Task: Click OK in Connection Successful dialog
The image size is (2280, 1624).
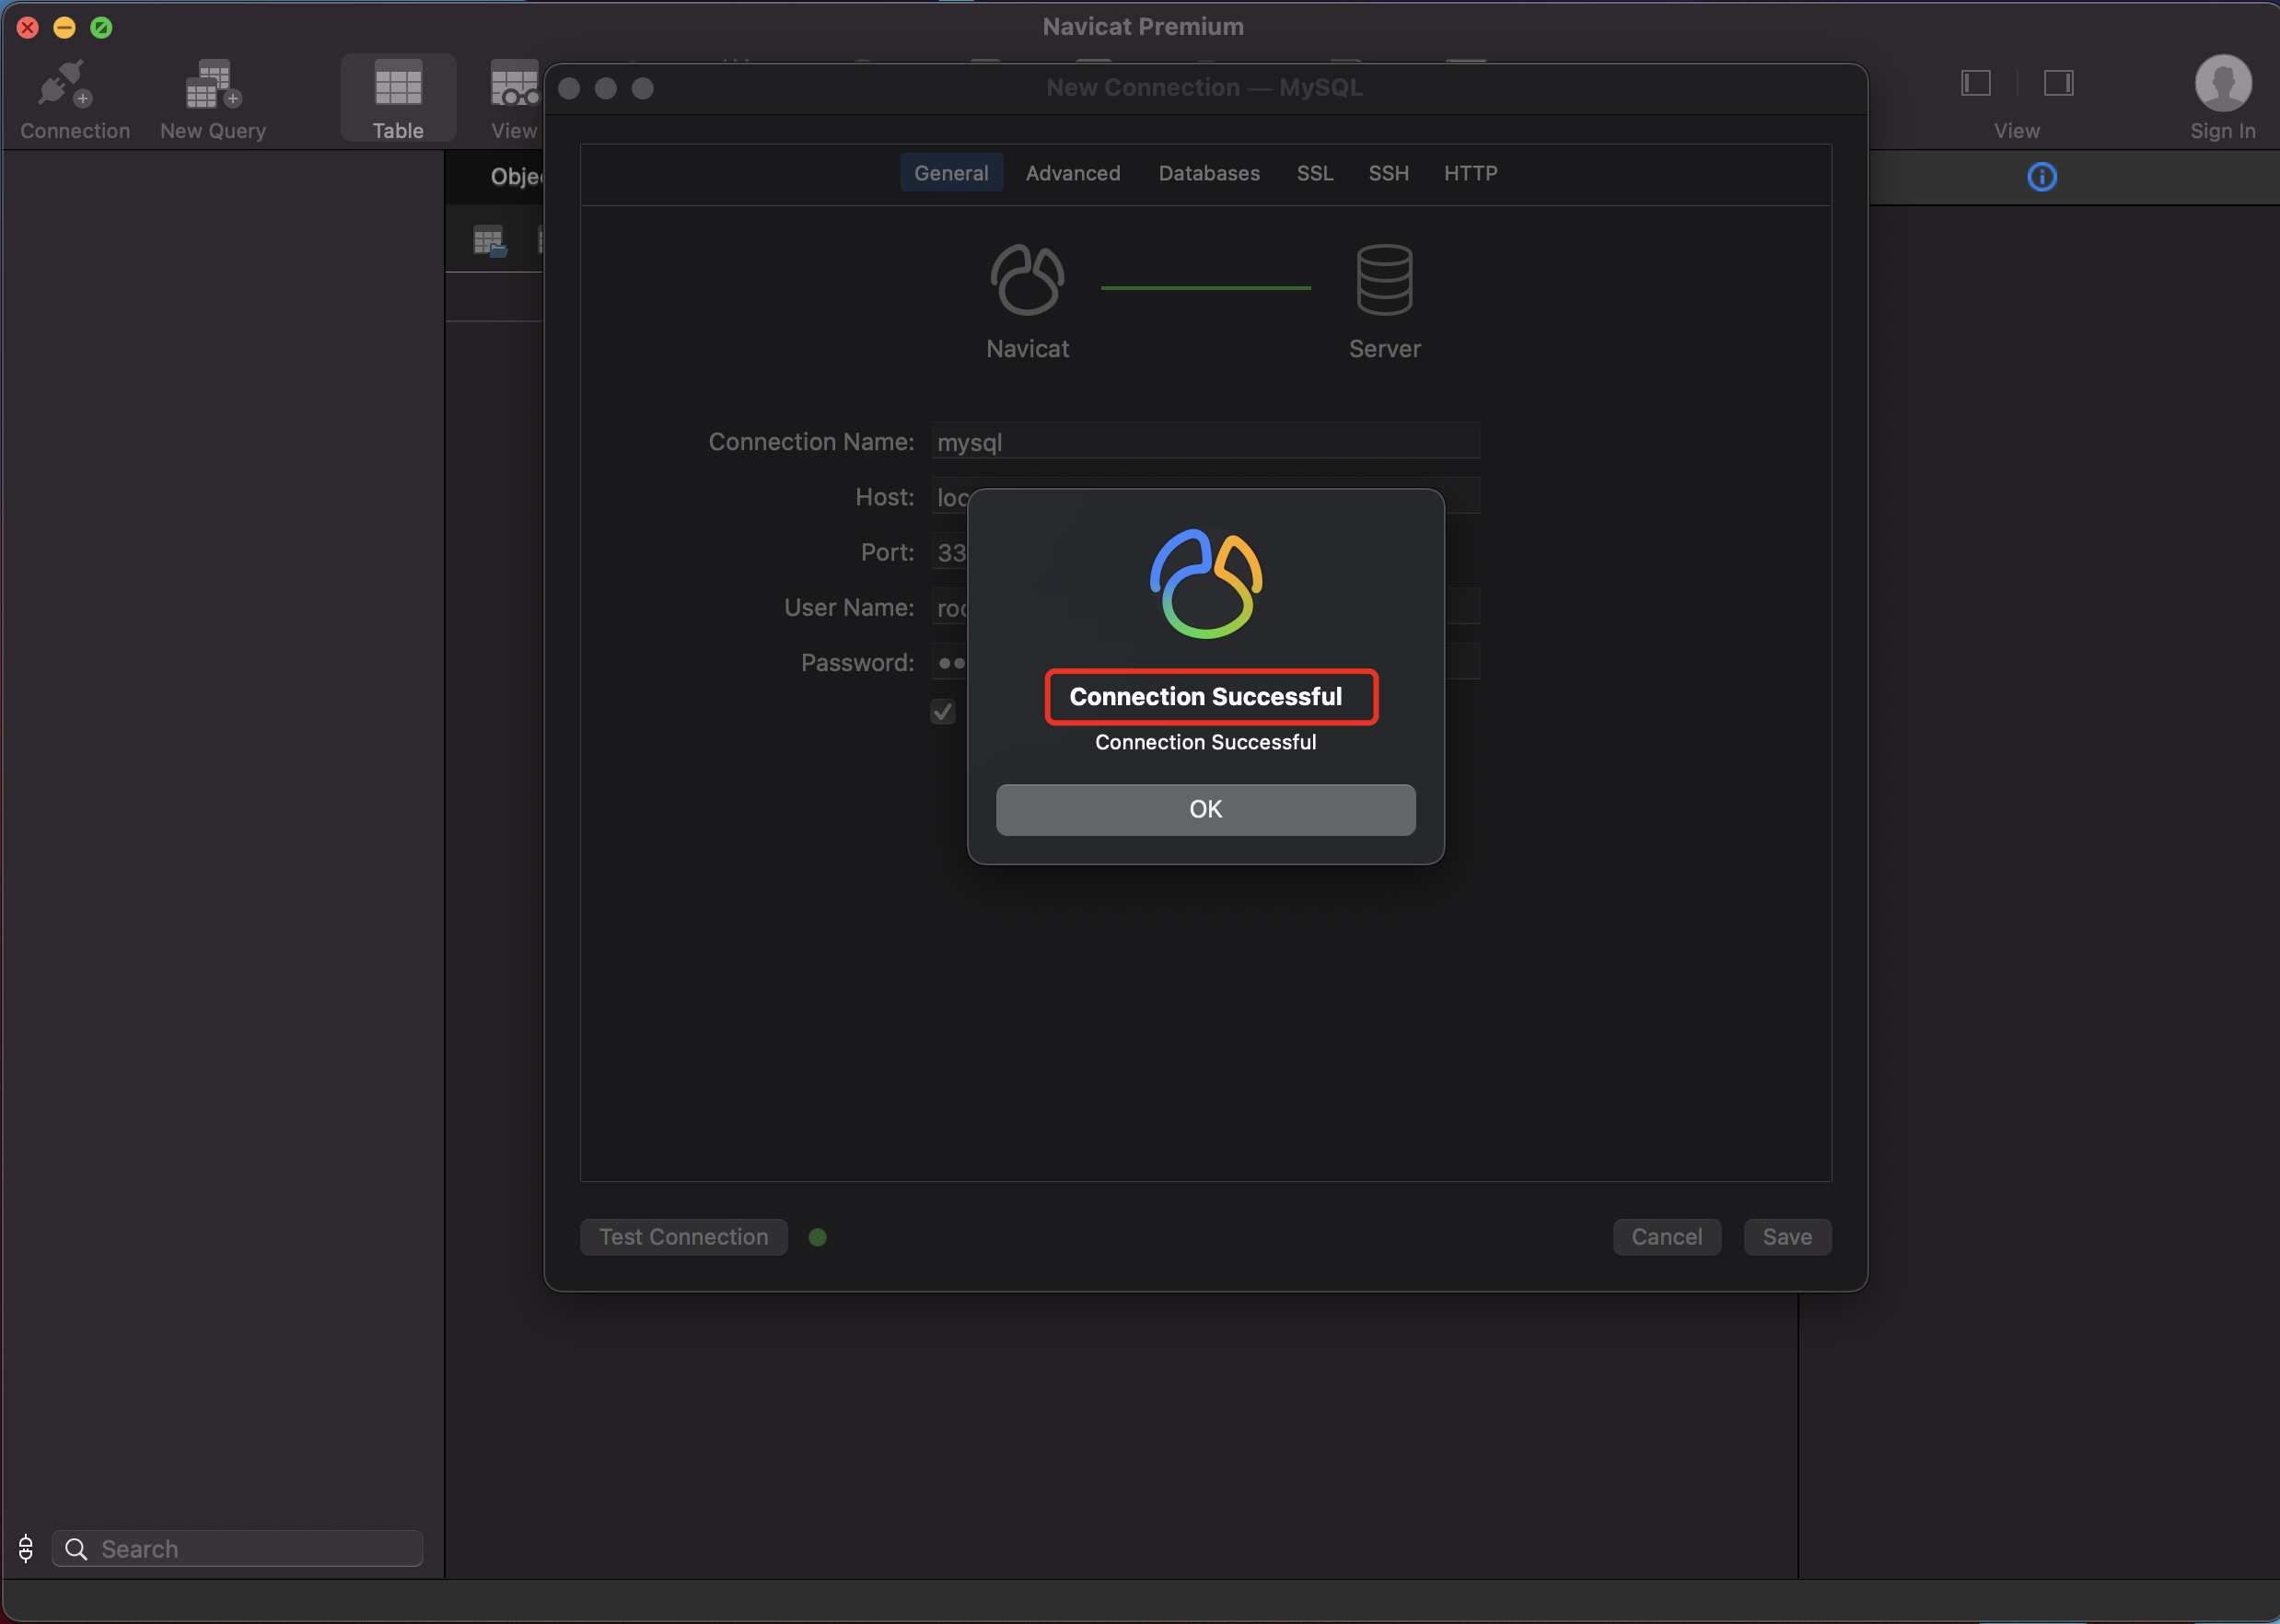Action: click(1205, 809)
